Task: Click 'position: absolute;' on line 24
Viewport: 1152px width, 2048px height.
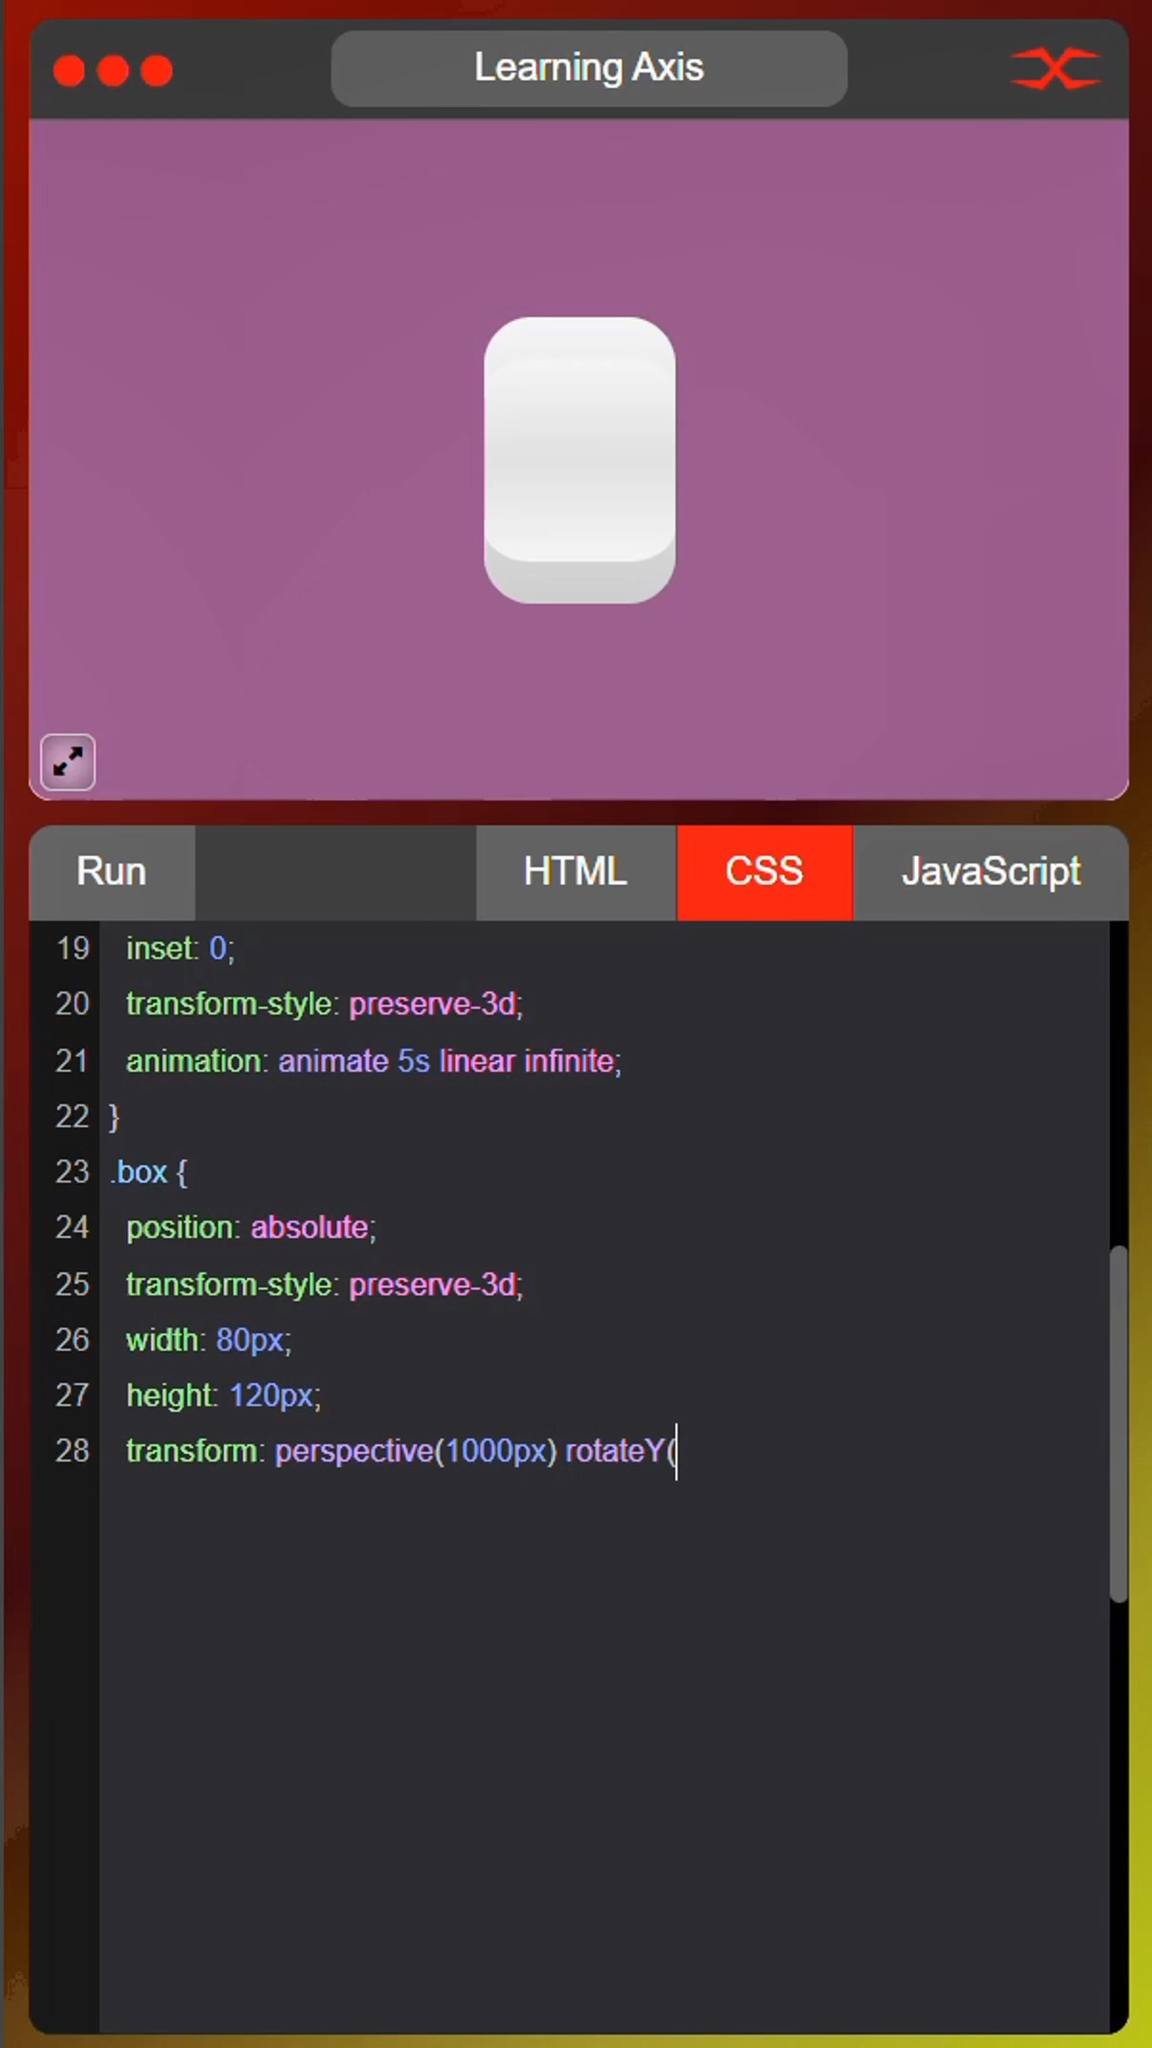Action: (x=251, y=1228)
